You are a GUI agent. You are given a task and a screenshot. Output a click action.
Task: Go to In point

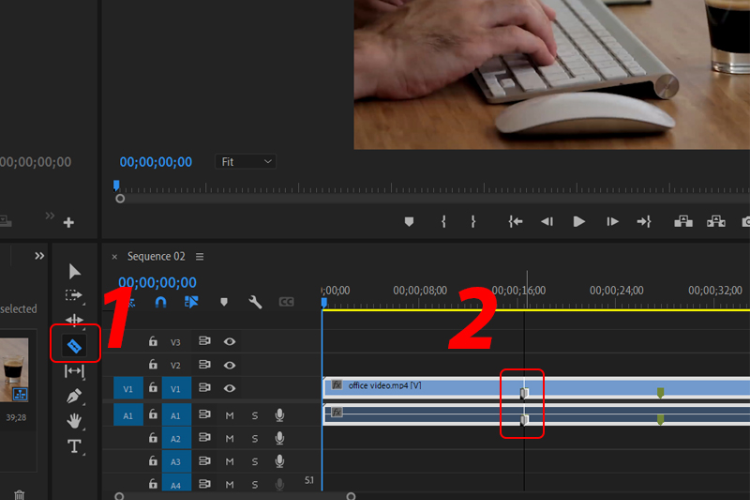(515, 222)
